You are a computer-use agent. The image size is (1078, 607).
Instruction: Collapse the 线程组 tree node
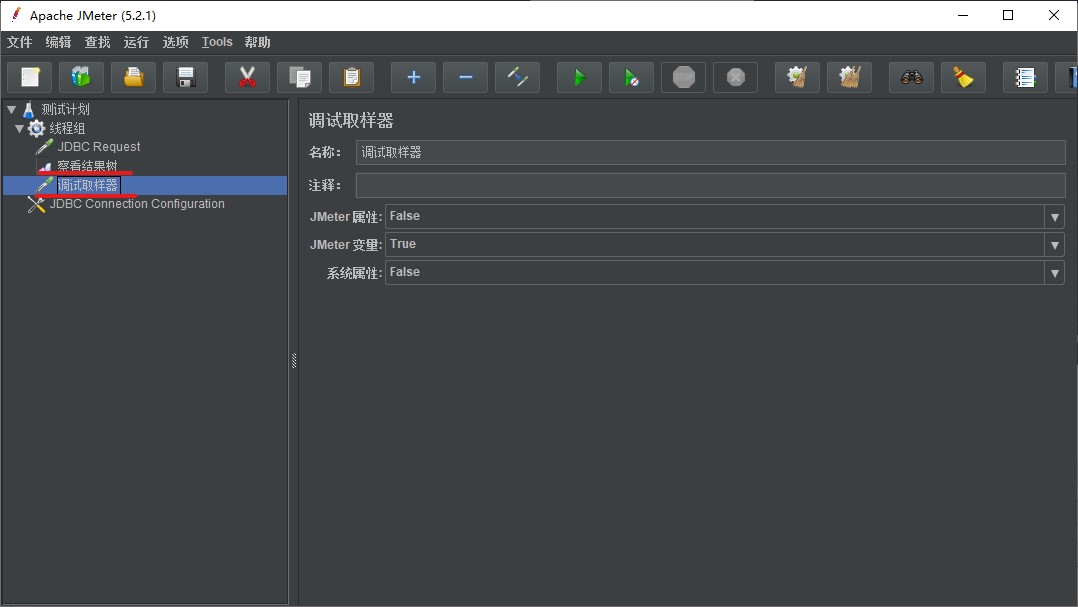tap(19, 129)
